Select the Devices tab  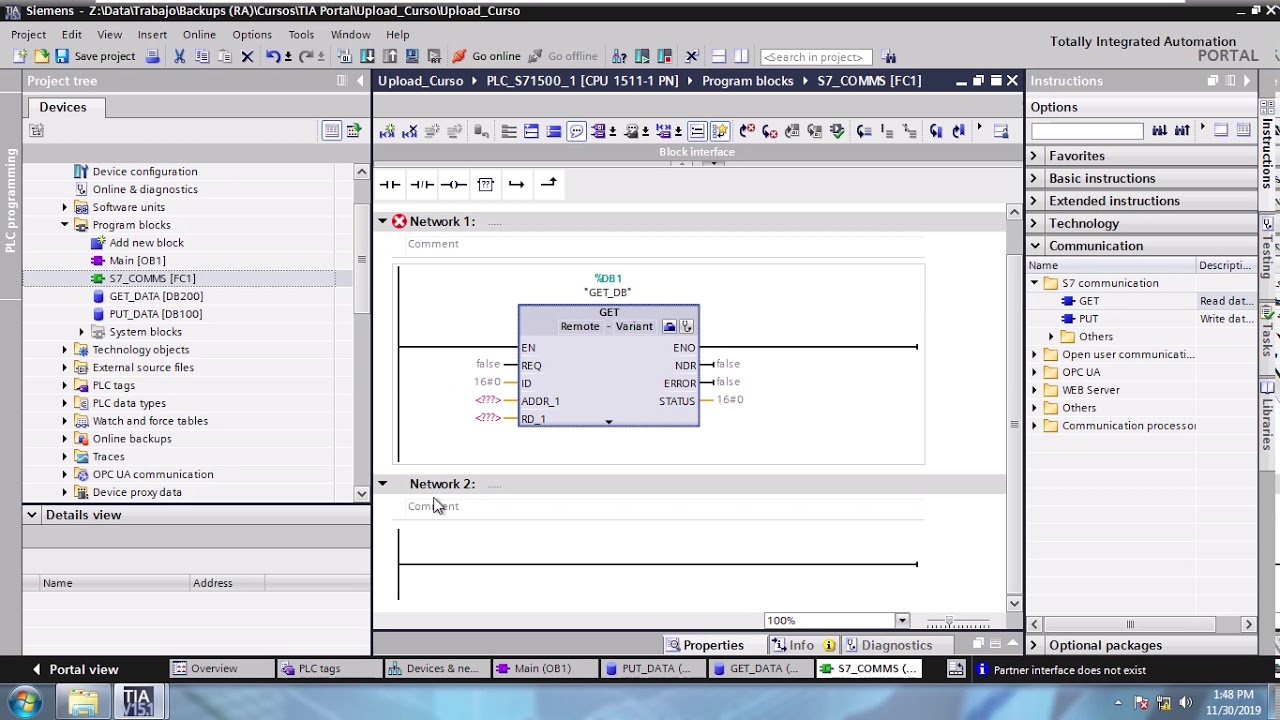tap(63, 107)
